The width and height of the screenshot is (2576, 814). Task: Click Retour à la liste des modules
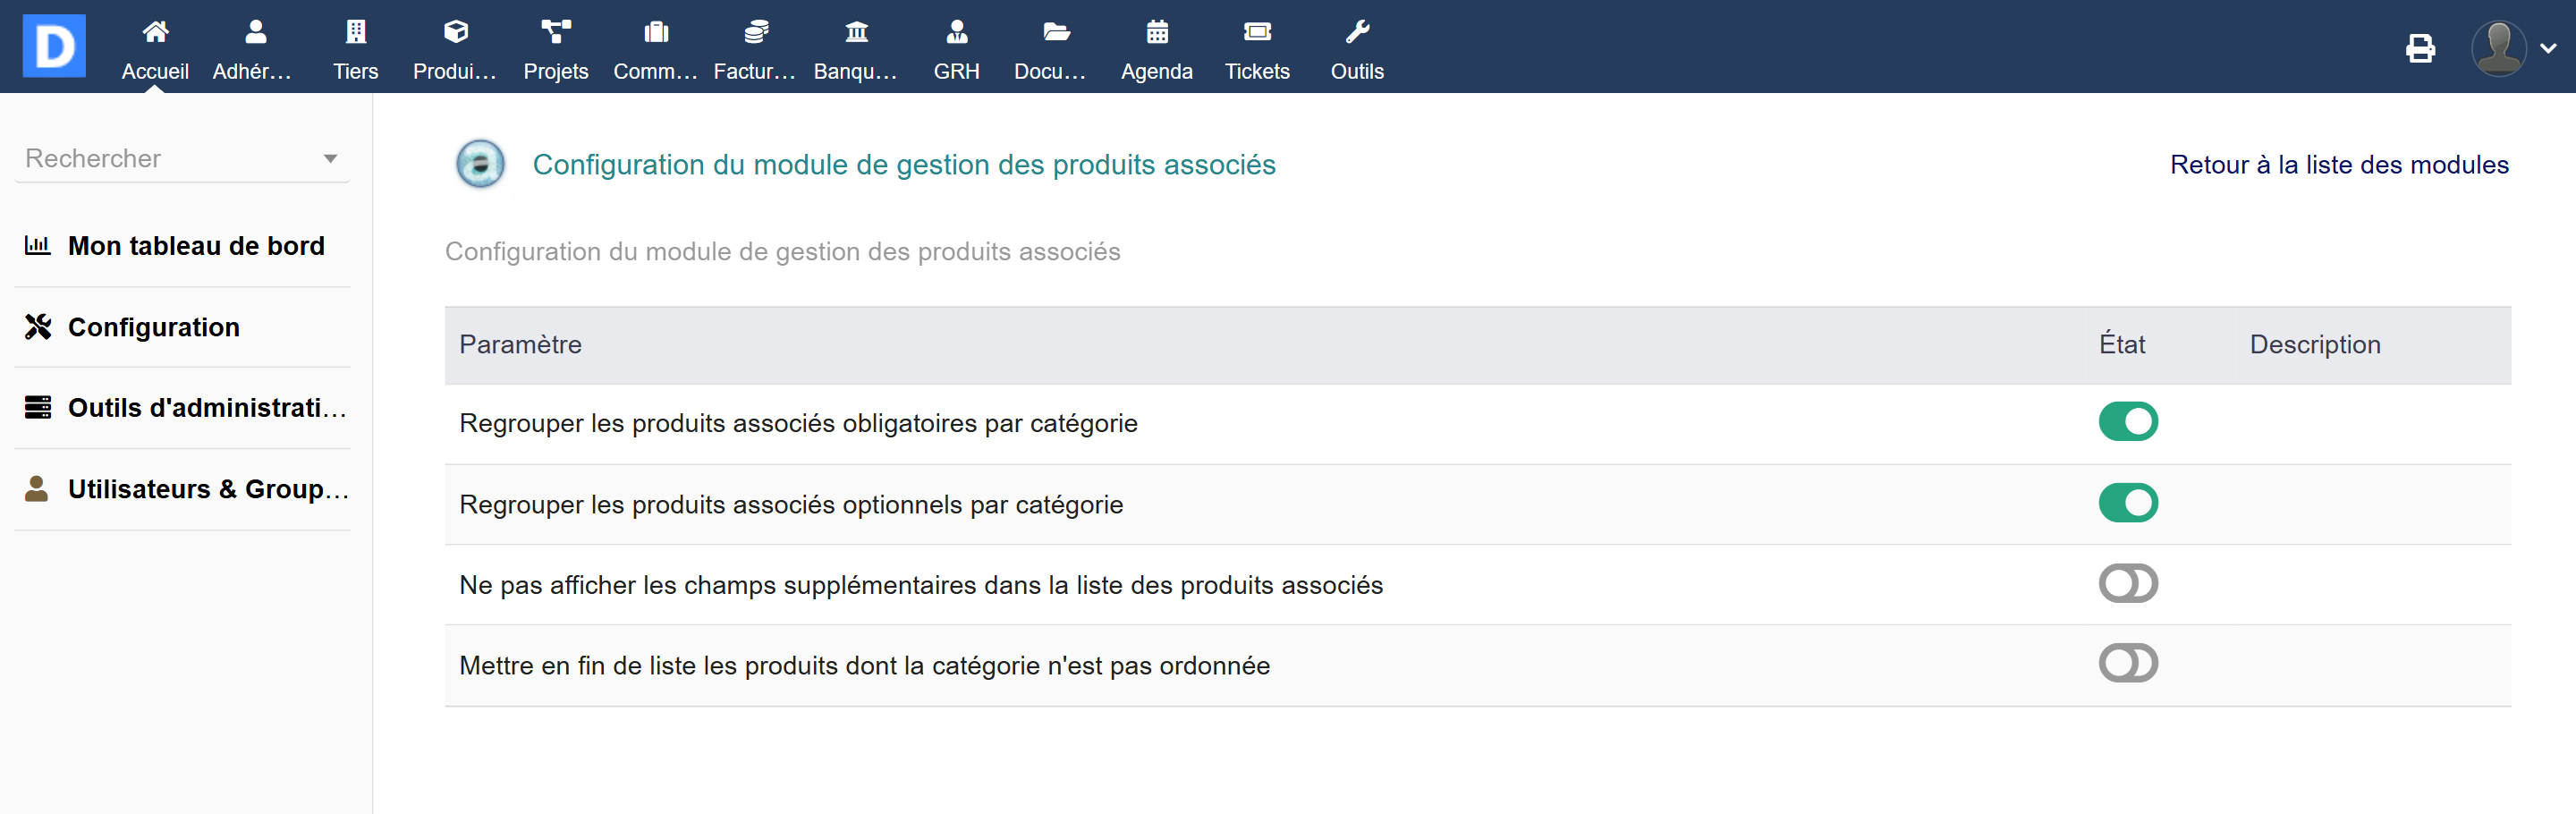[2338, 165]
